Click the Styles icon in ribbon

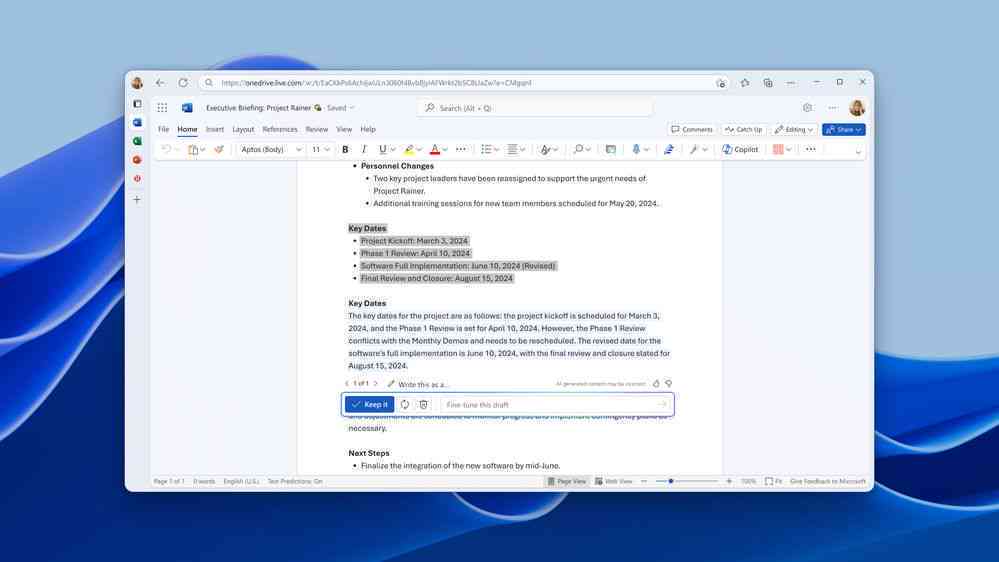545,149
